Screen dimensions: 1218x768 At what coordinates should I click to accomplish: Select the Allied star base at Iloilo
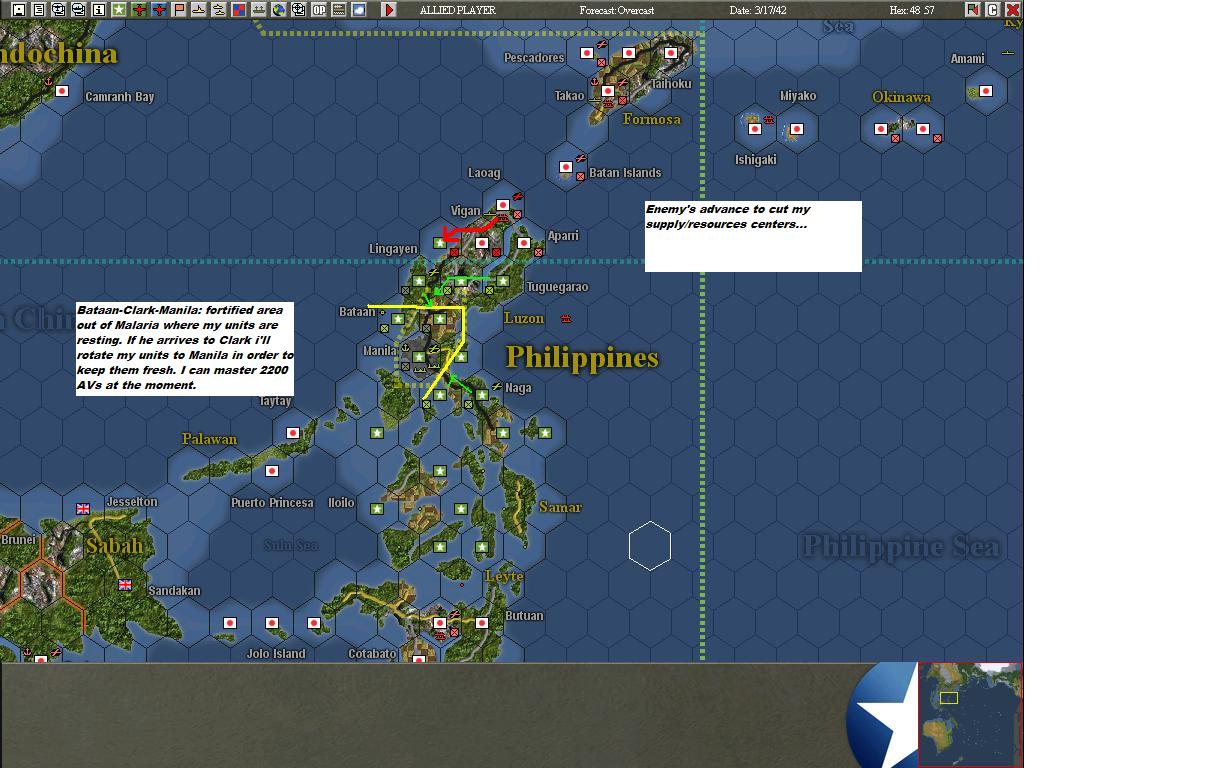[377, 509]
